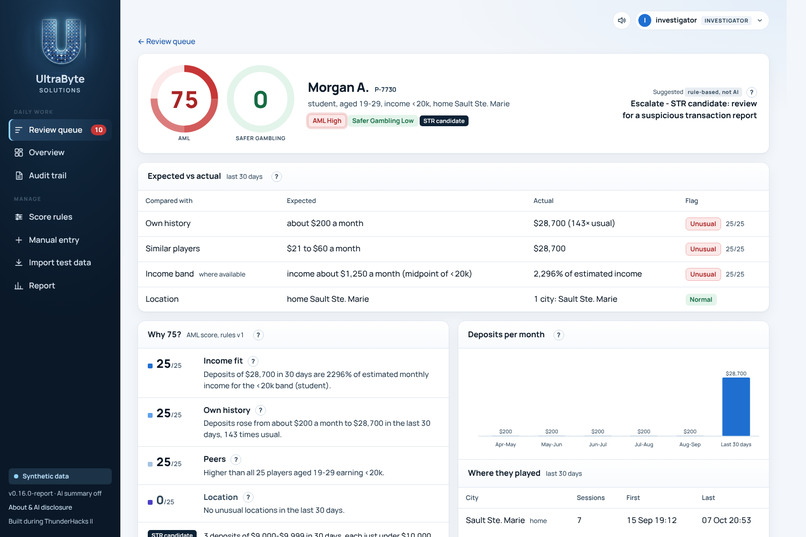This screenshot has width=806, height=537.
Task: Click the "07 Oct 20:53" last session cell
Action: click(x=726, y=521)
